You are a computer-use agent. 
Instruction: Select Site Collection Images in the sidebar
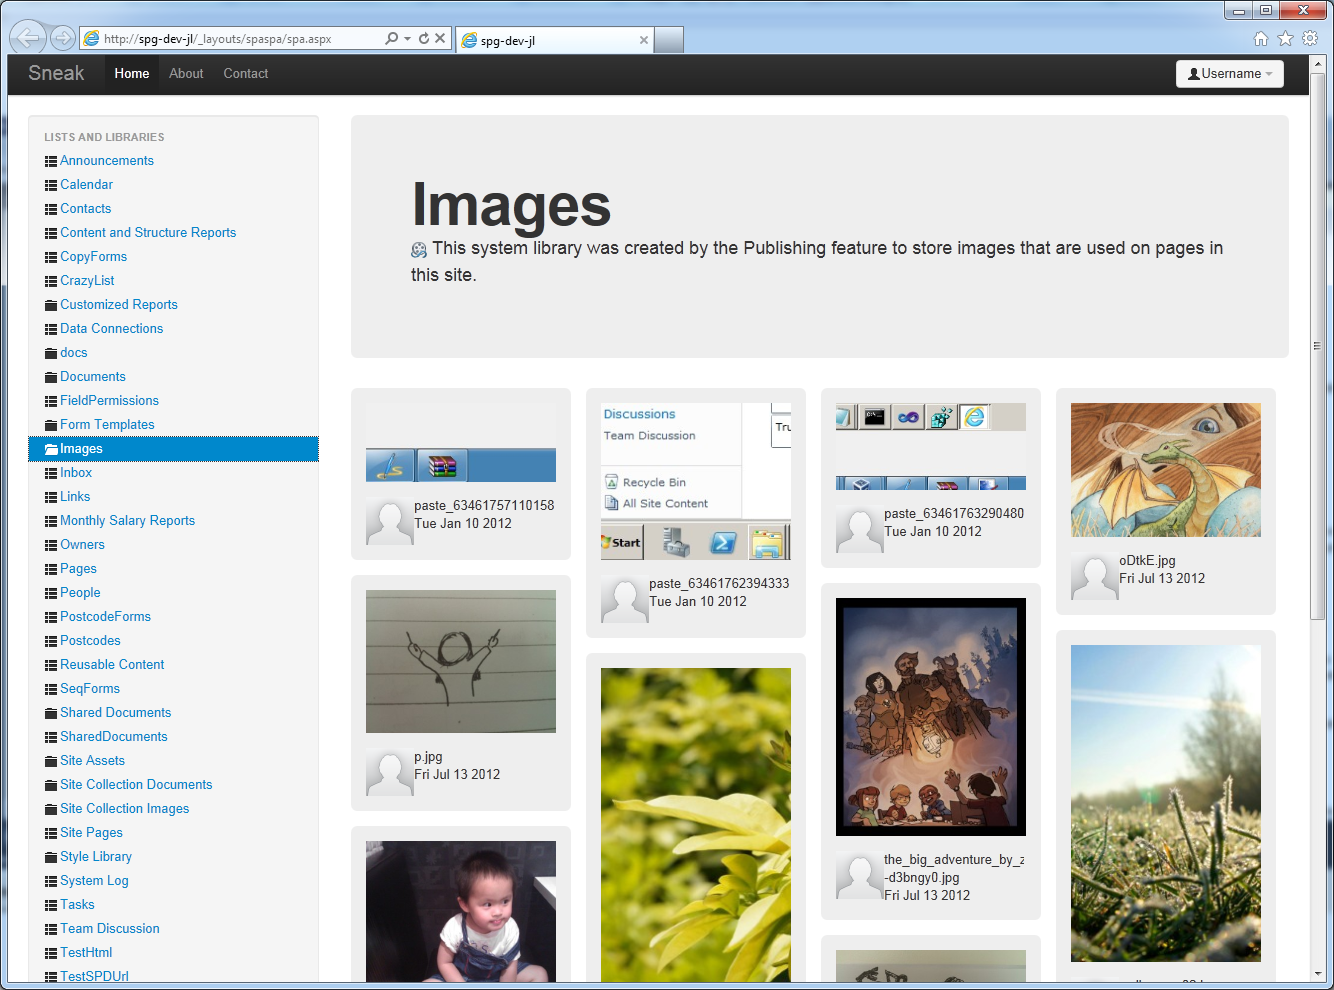coord(124,809)
